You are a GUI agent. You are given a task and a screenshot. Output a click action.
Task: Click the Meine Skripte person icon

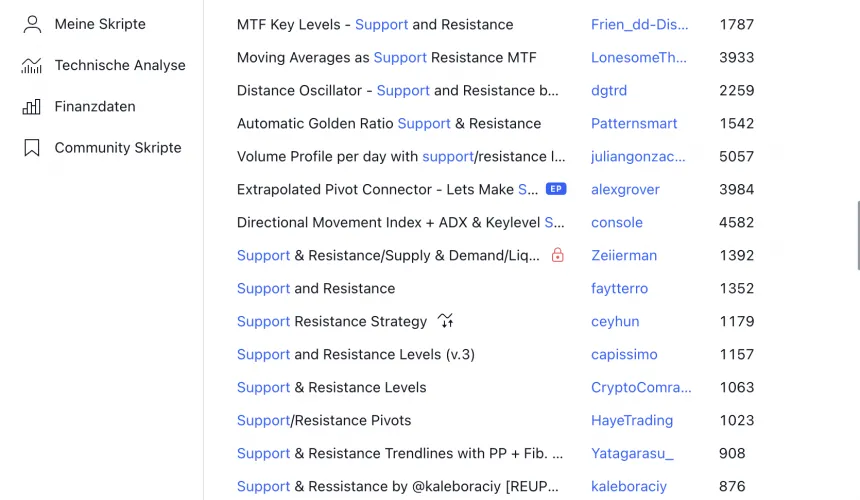point(32,24)
